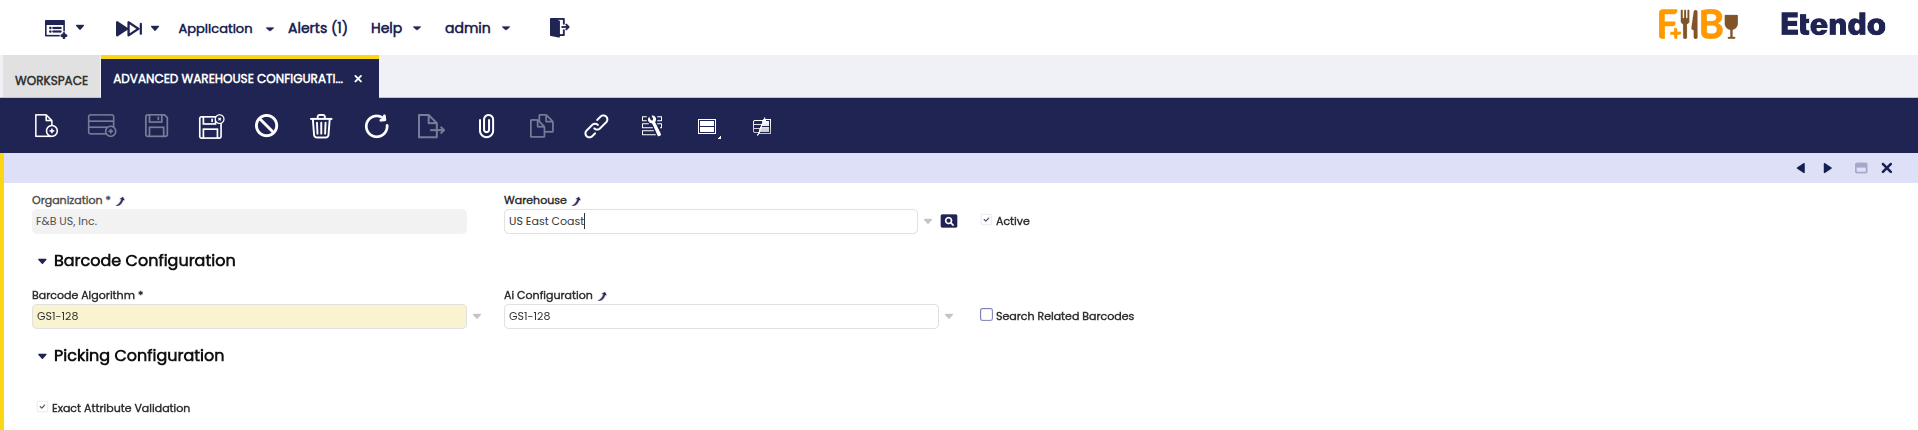1918x430 pixels.
Task: Collapse the Barcode Configuration section
Action: [42, 261]
